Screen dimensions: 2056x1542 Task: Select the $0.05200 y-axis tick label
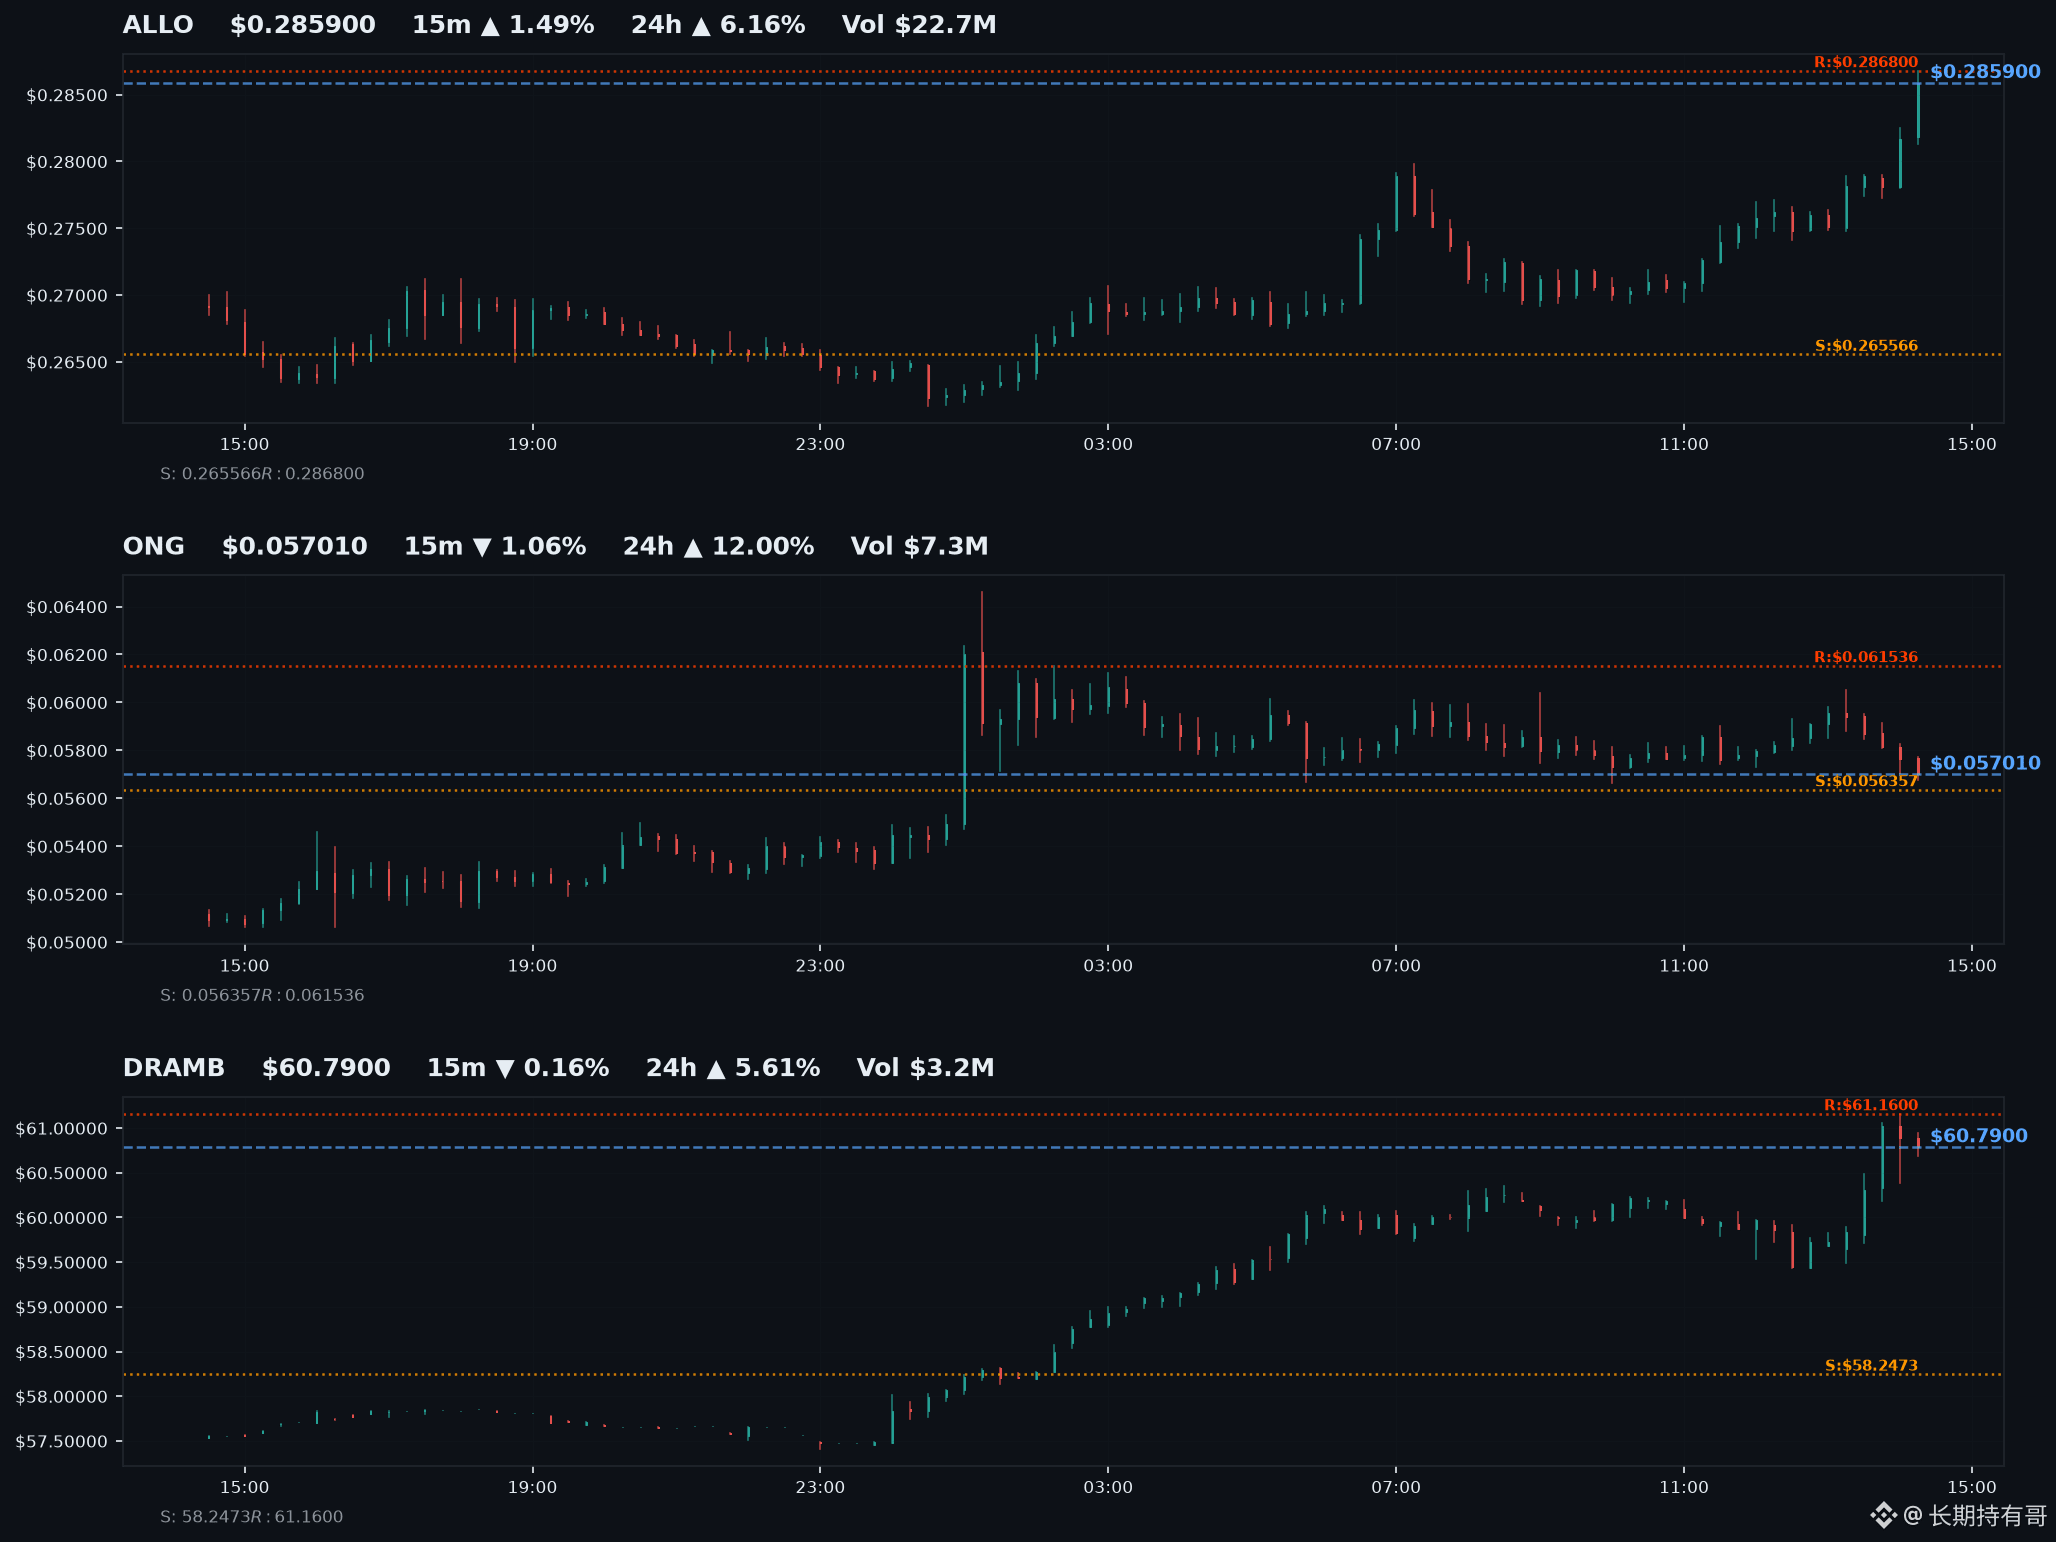click(67, 895)
